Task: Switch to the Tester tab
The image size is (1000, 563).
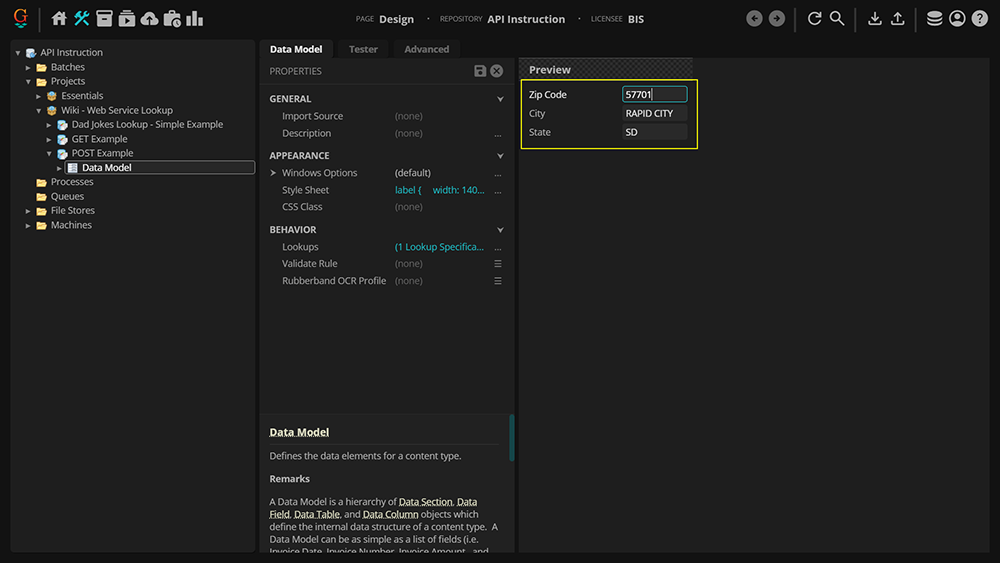Action: (363, 49)
